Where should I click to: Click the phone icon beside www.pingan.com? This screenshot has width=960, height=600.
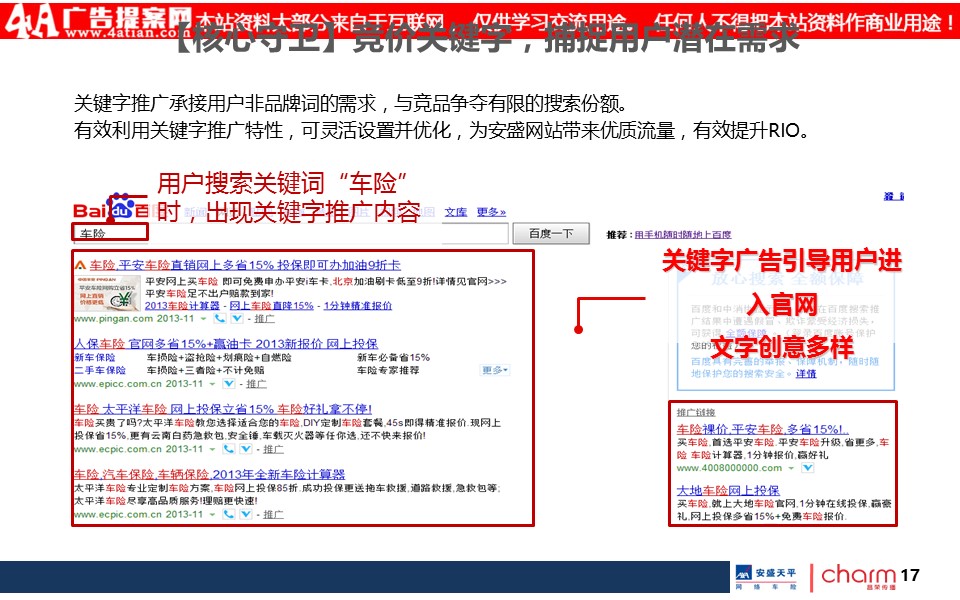tap(220, 318)
